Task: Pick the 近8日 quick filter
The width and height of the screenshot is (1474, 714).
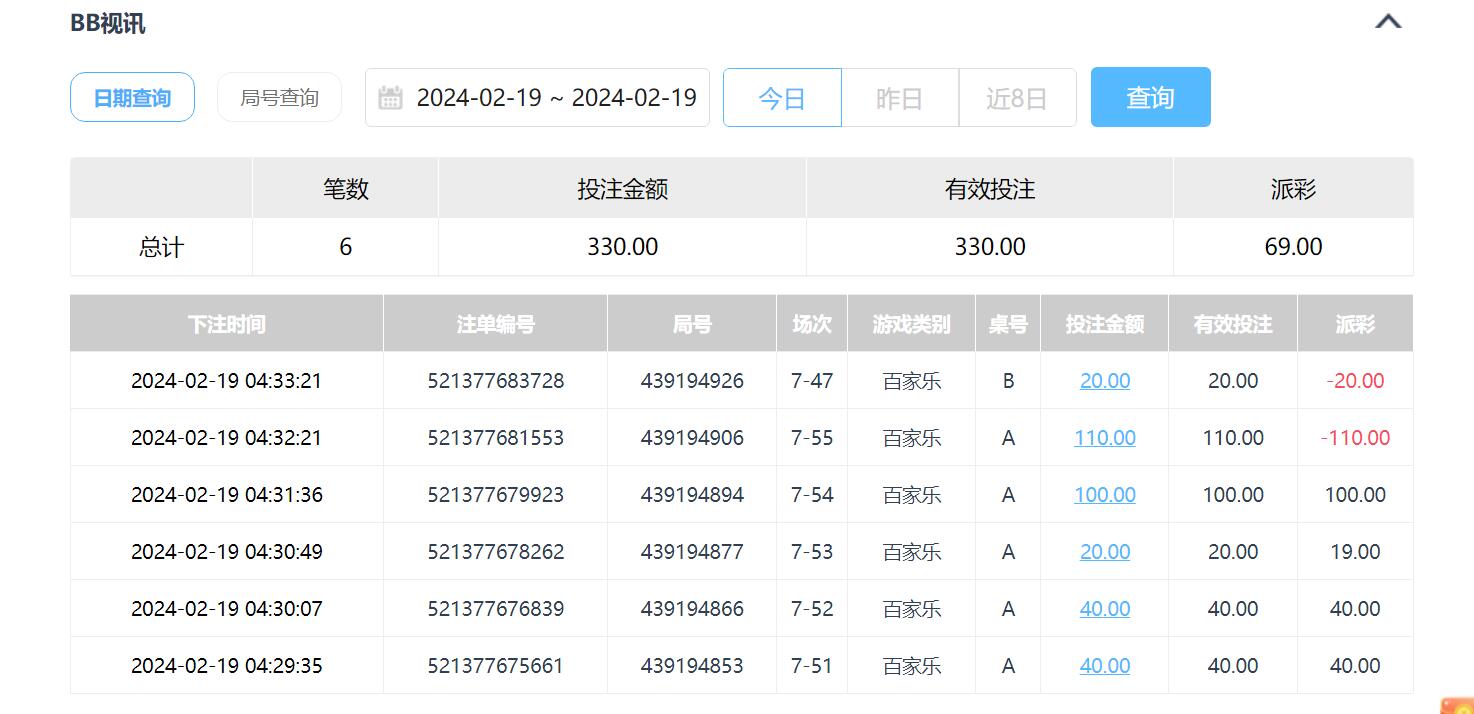Action: point(1016,98)
